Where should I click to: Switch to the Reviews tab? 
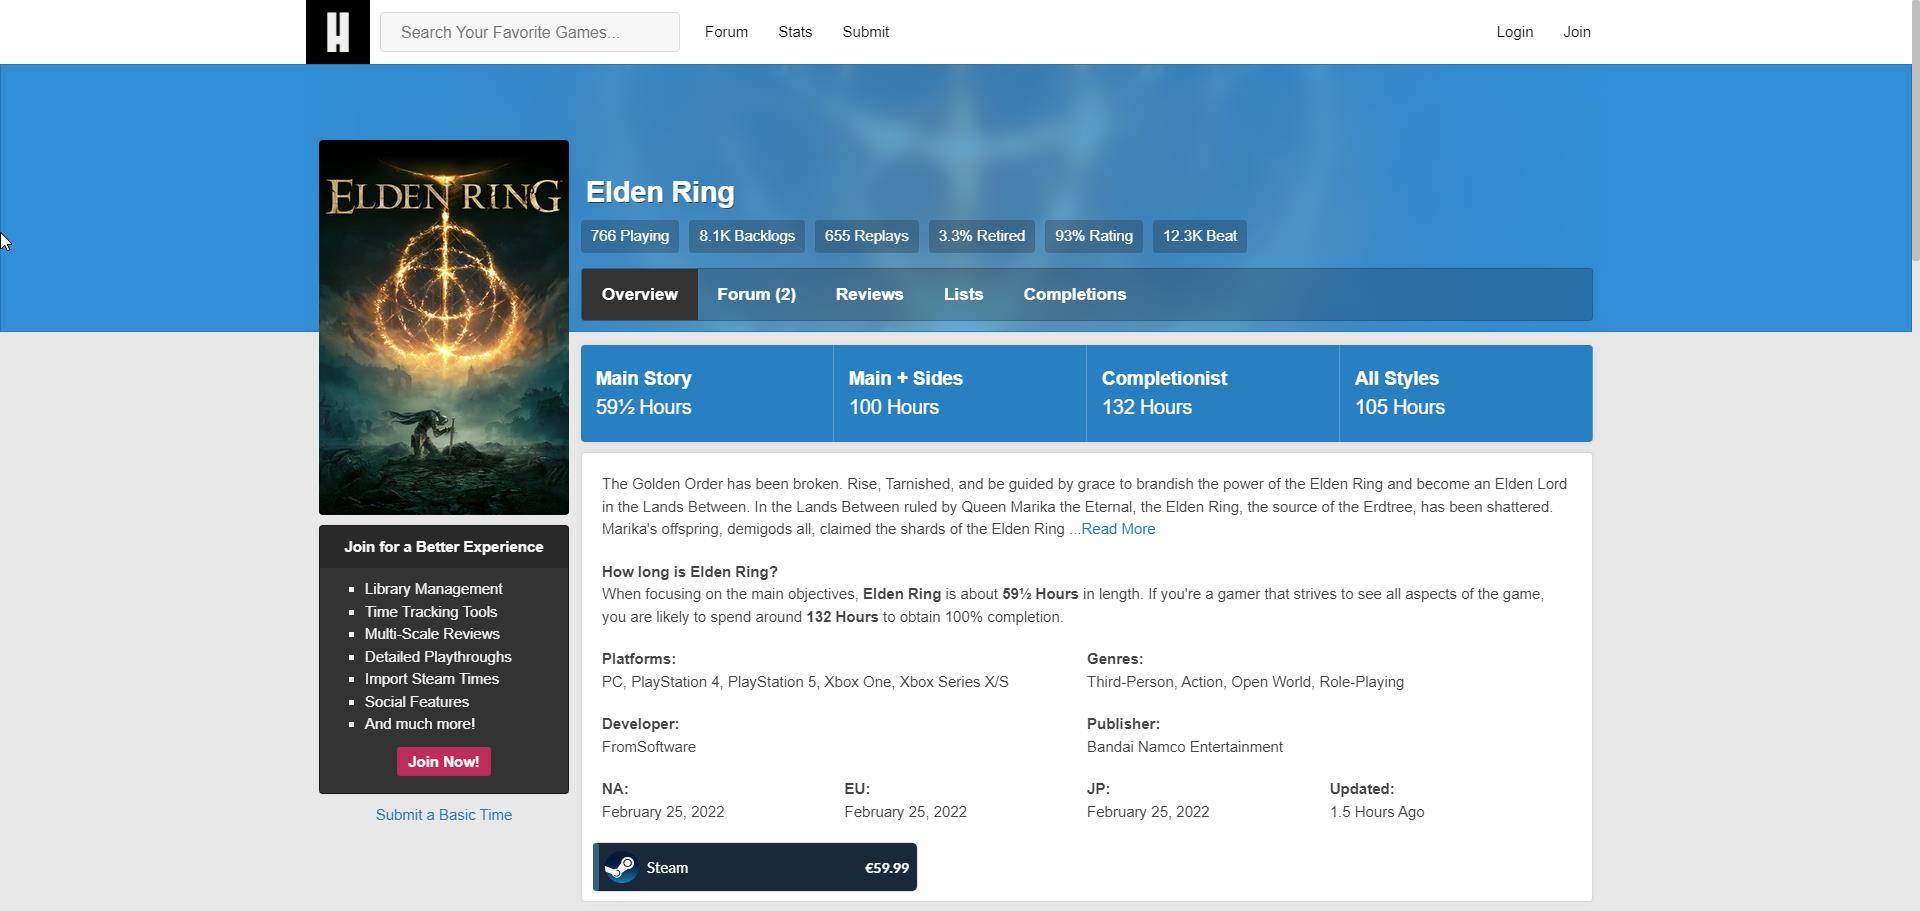click(869, 294)
